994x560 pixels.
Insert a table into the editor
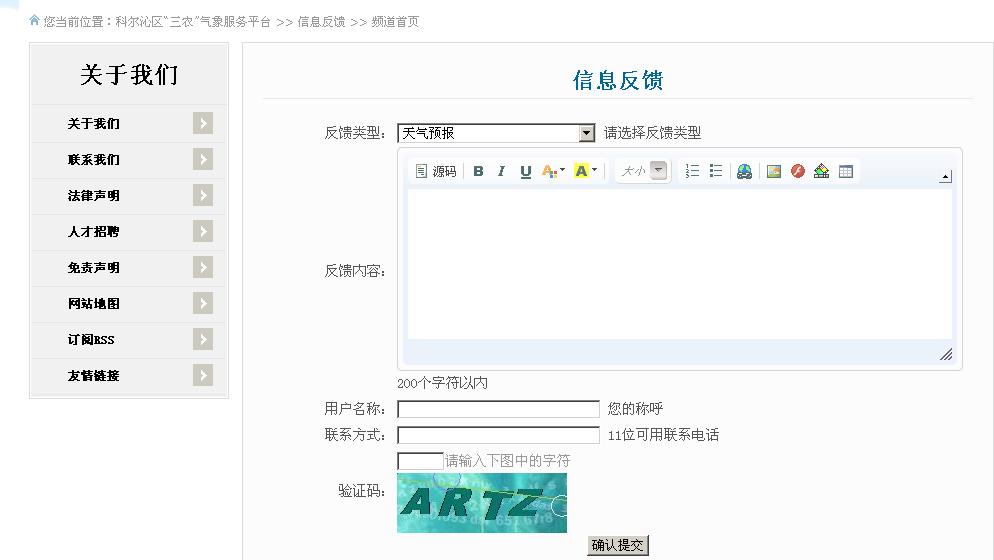click(x=846, y=171)
